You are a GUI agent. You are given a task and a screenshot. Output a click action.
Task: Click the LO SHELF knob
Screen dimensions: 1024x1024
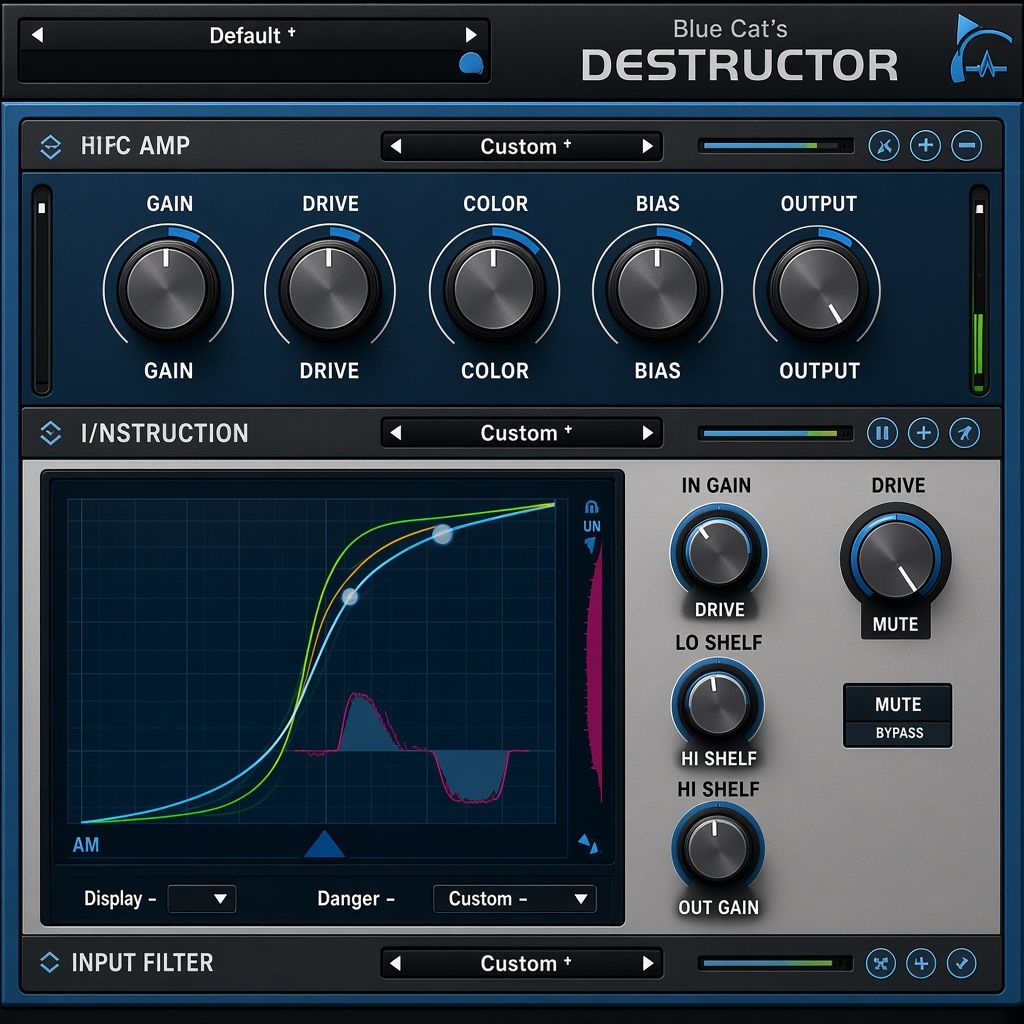click(718, 704)
